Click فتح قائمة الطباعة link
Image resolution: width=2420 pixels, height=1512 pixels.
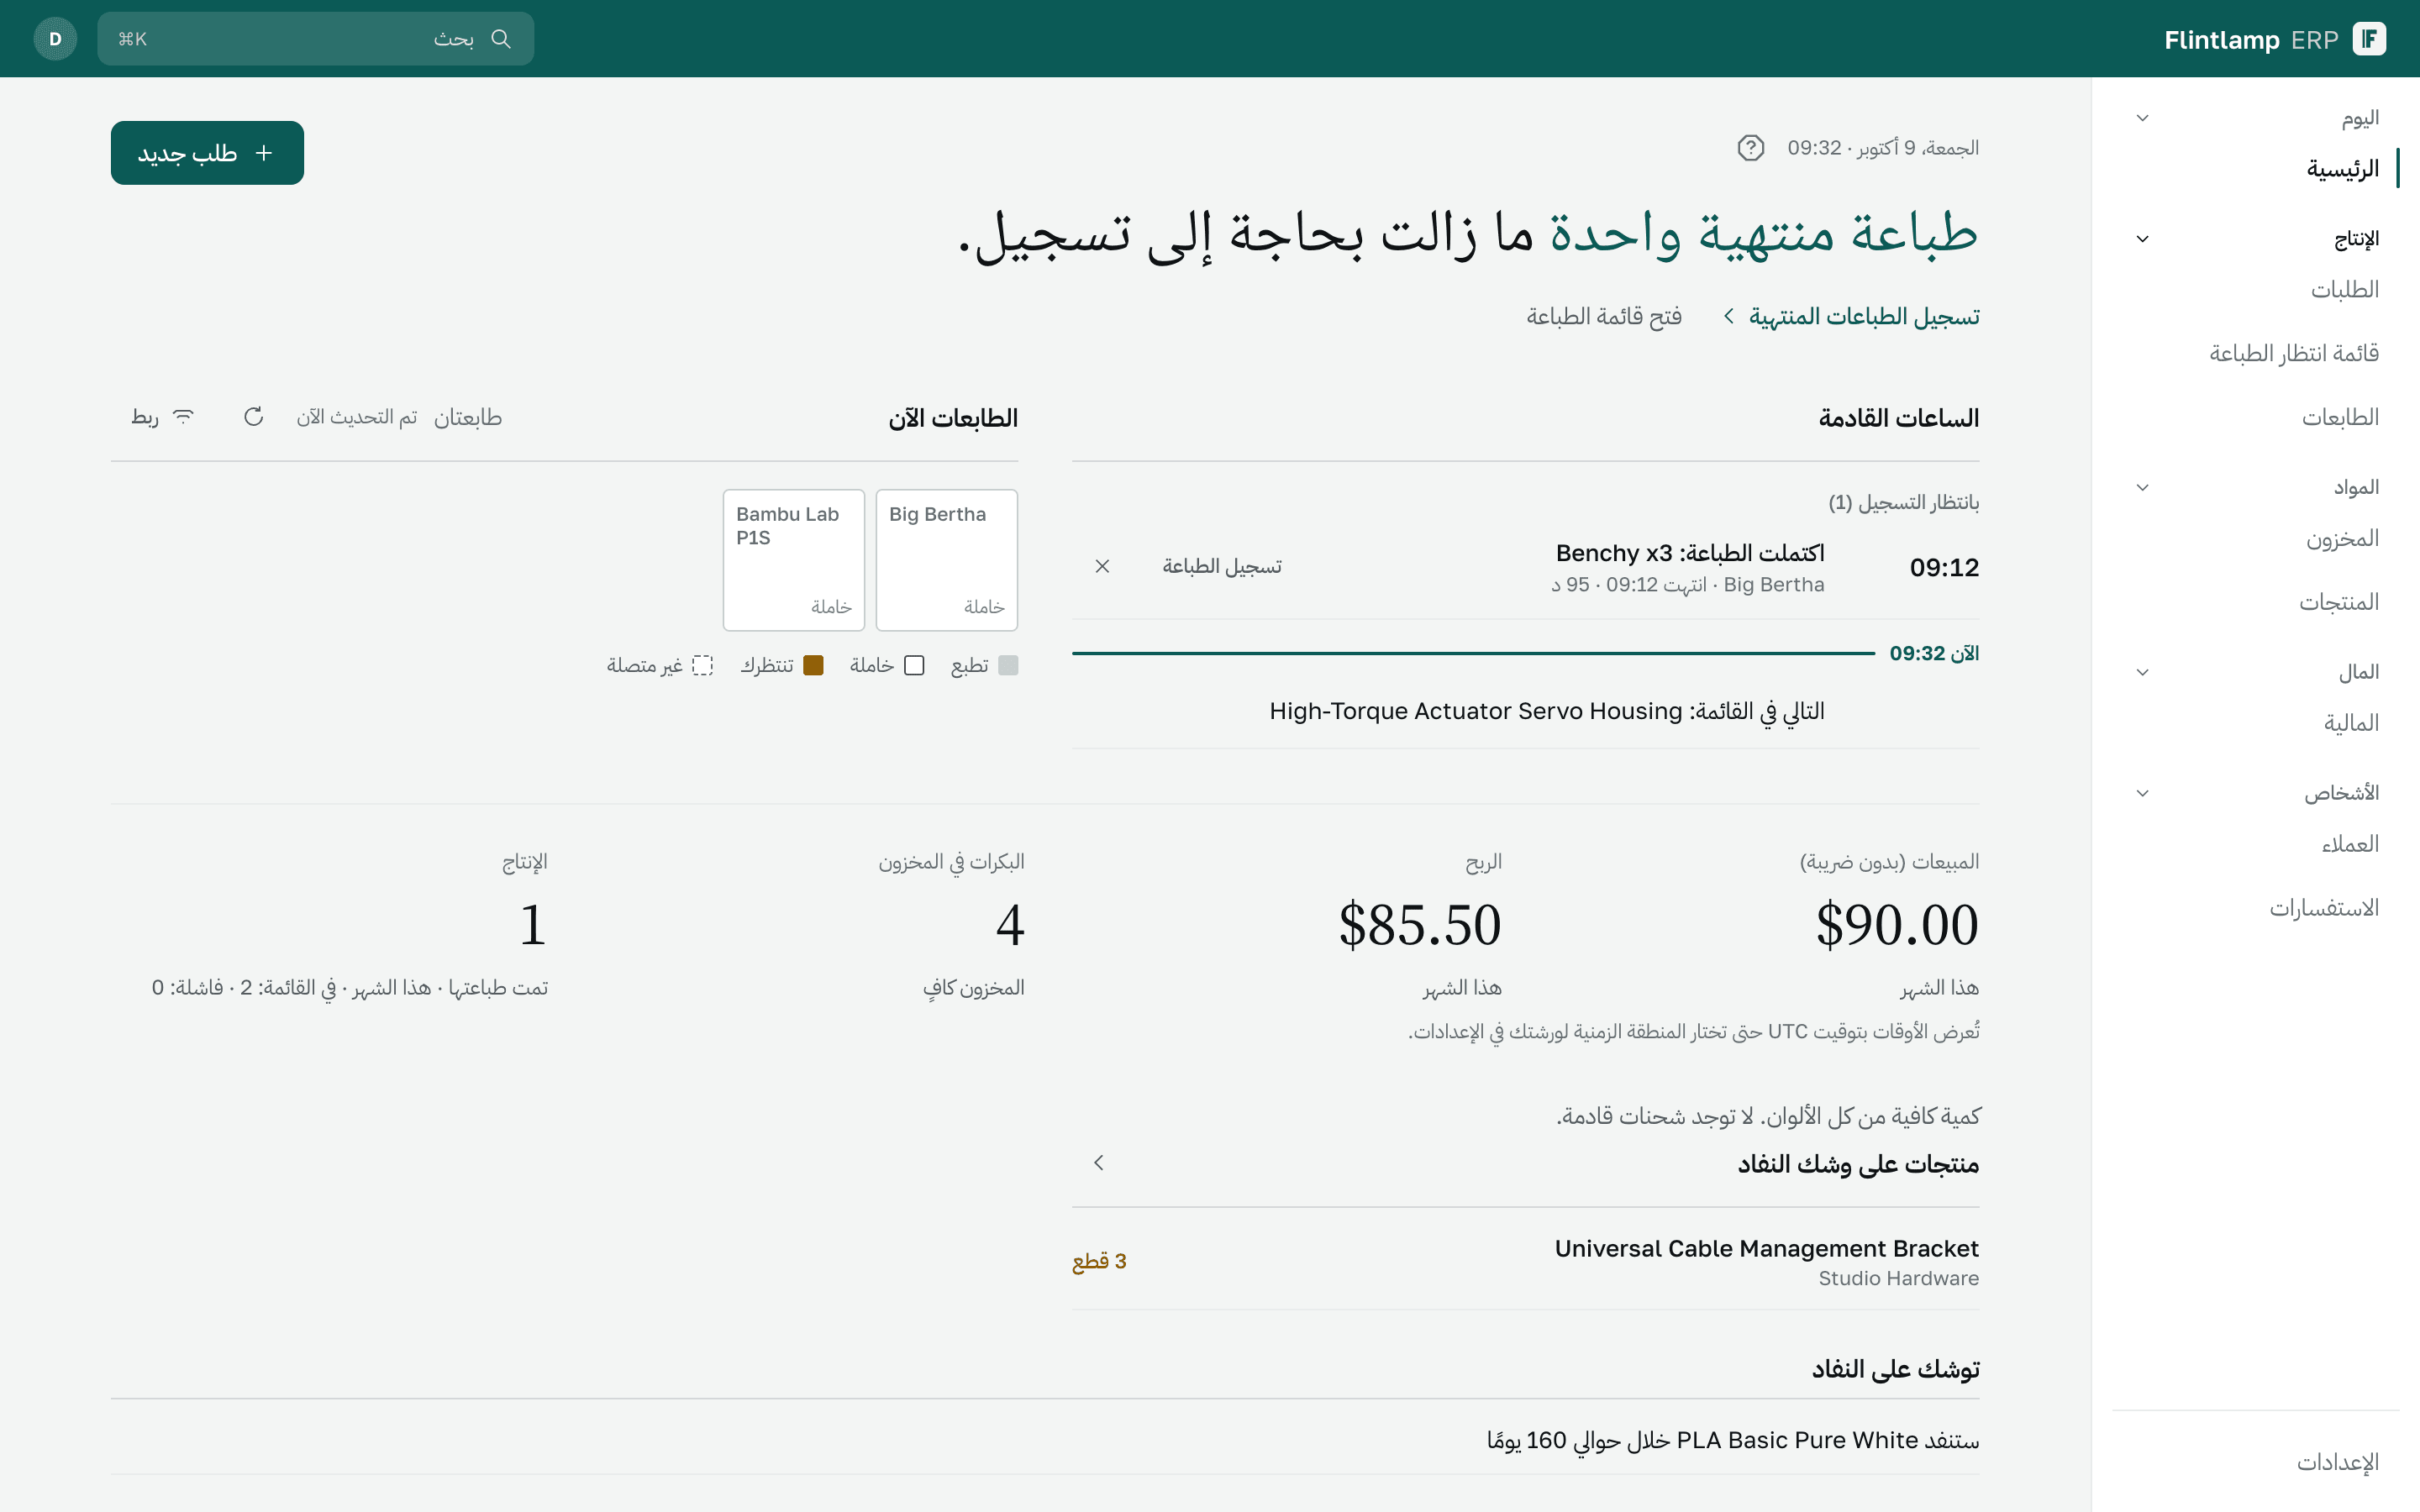1604,317
